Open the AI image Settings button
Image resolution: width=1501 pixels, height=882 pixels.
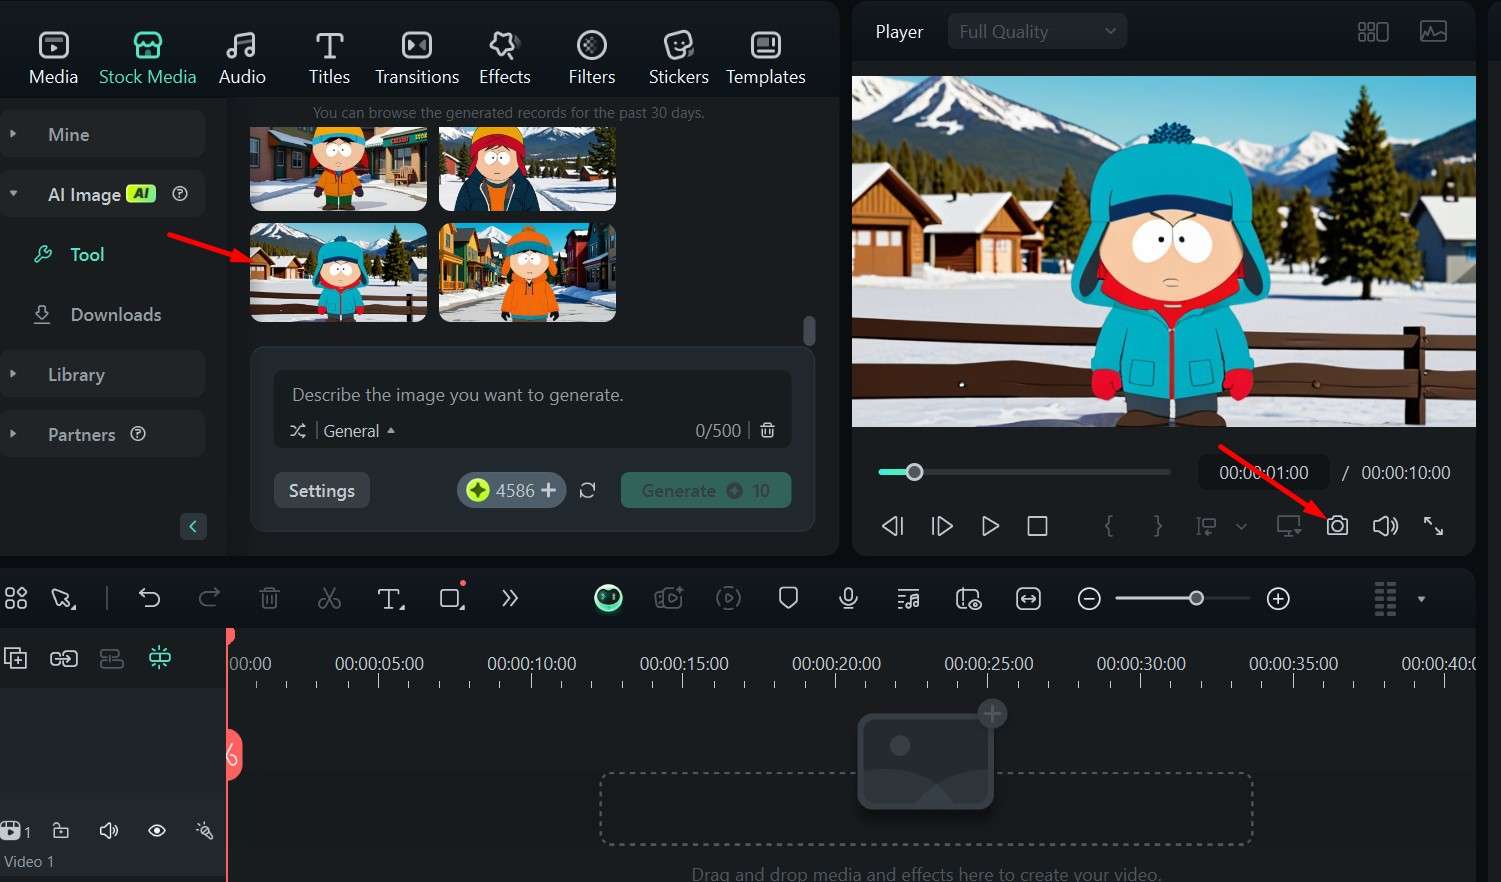point(322,491)
